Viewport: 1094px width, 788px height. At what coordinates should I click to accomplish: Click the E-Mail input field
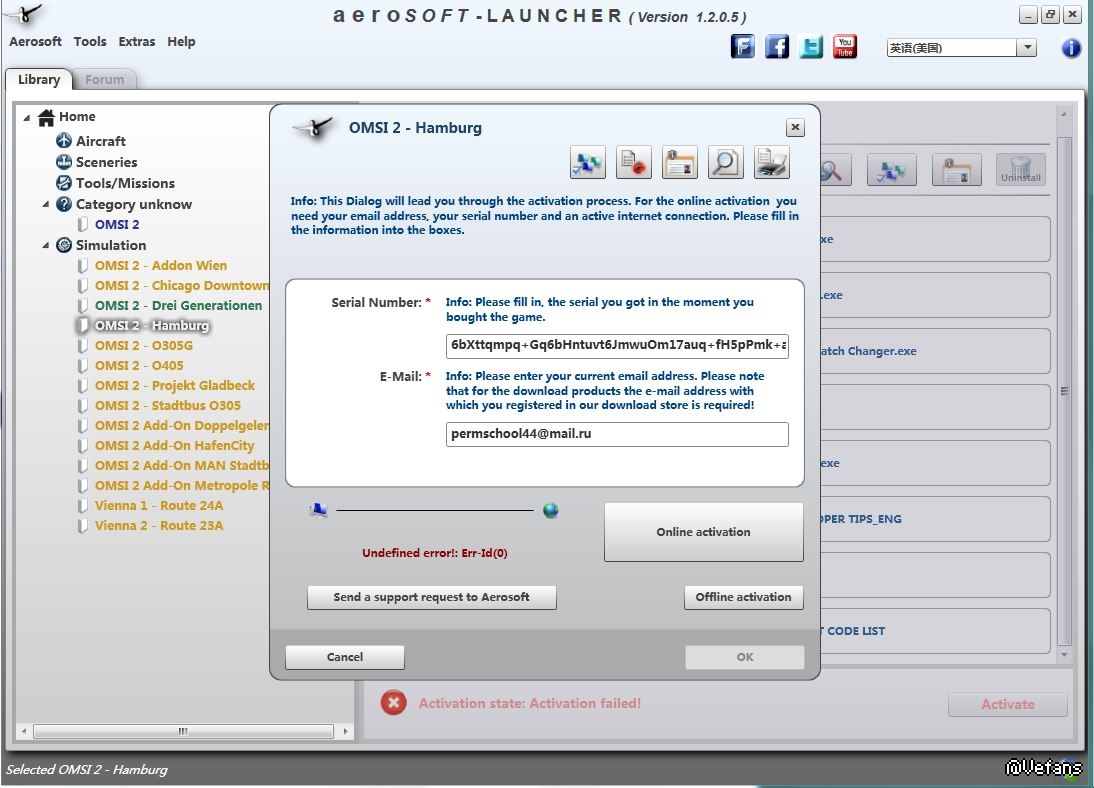click(617, 434)
